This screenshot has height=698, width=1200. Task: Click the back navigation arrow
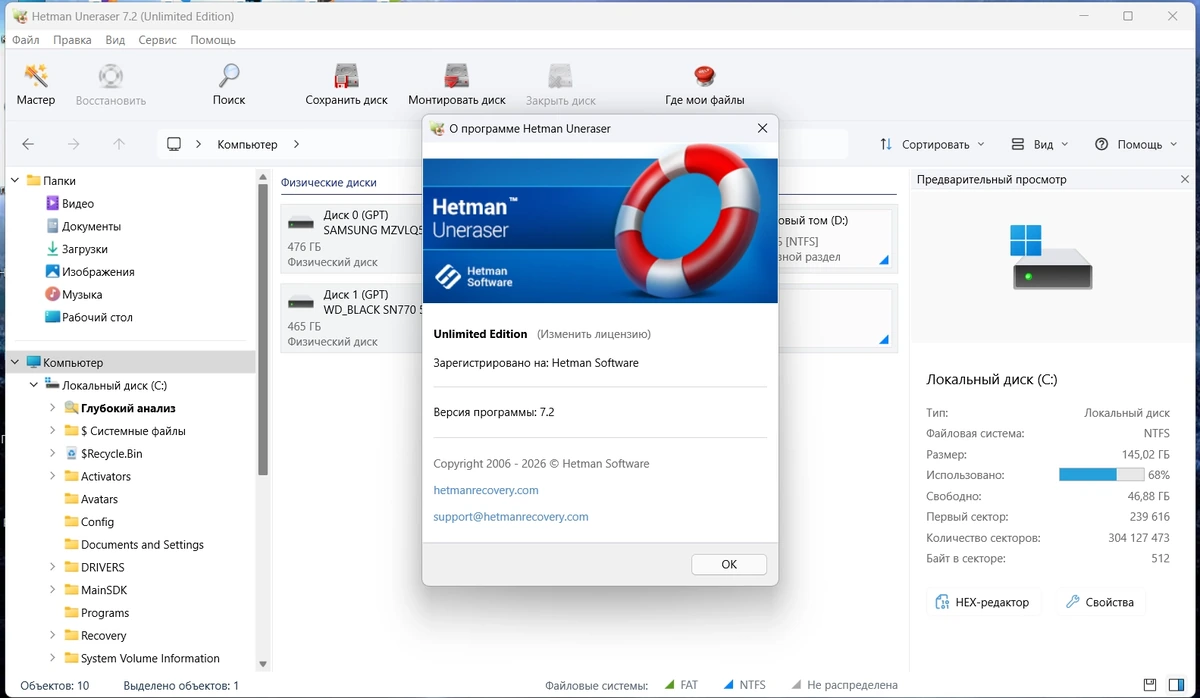point(28,144)
